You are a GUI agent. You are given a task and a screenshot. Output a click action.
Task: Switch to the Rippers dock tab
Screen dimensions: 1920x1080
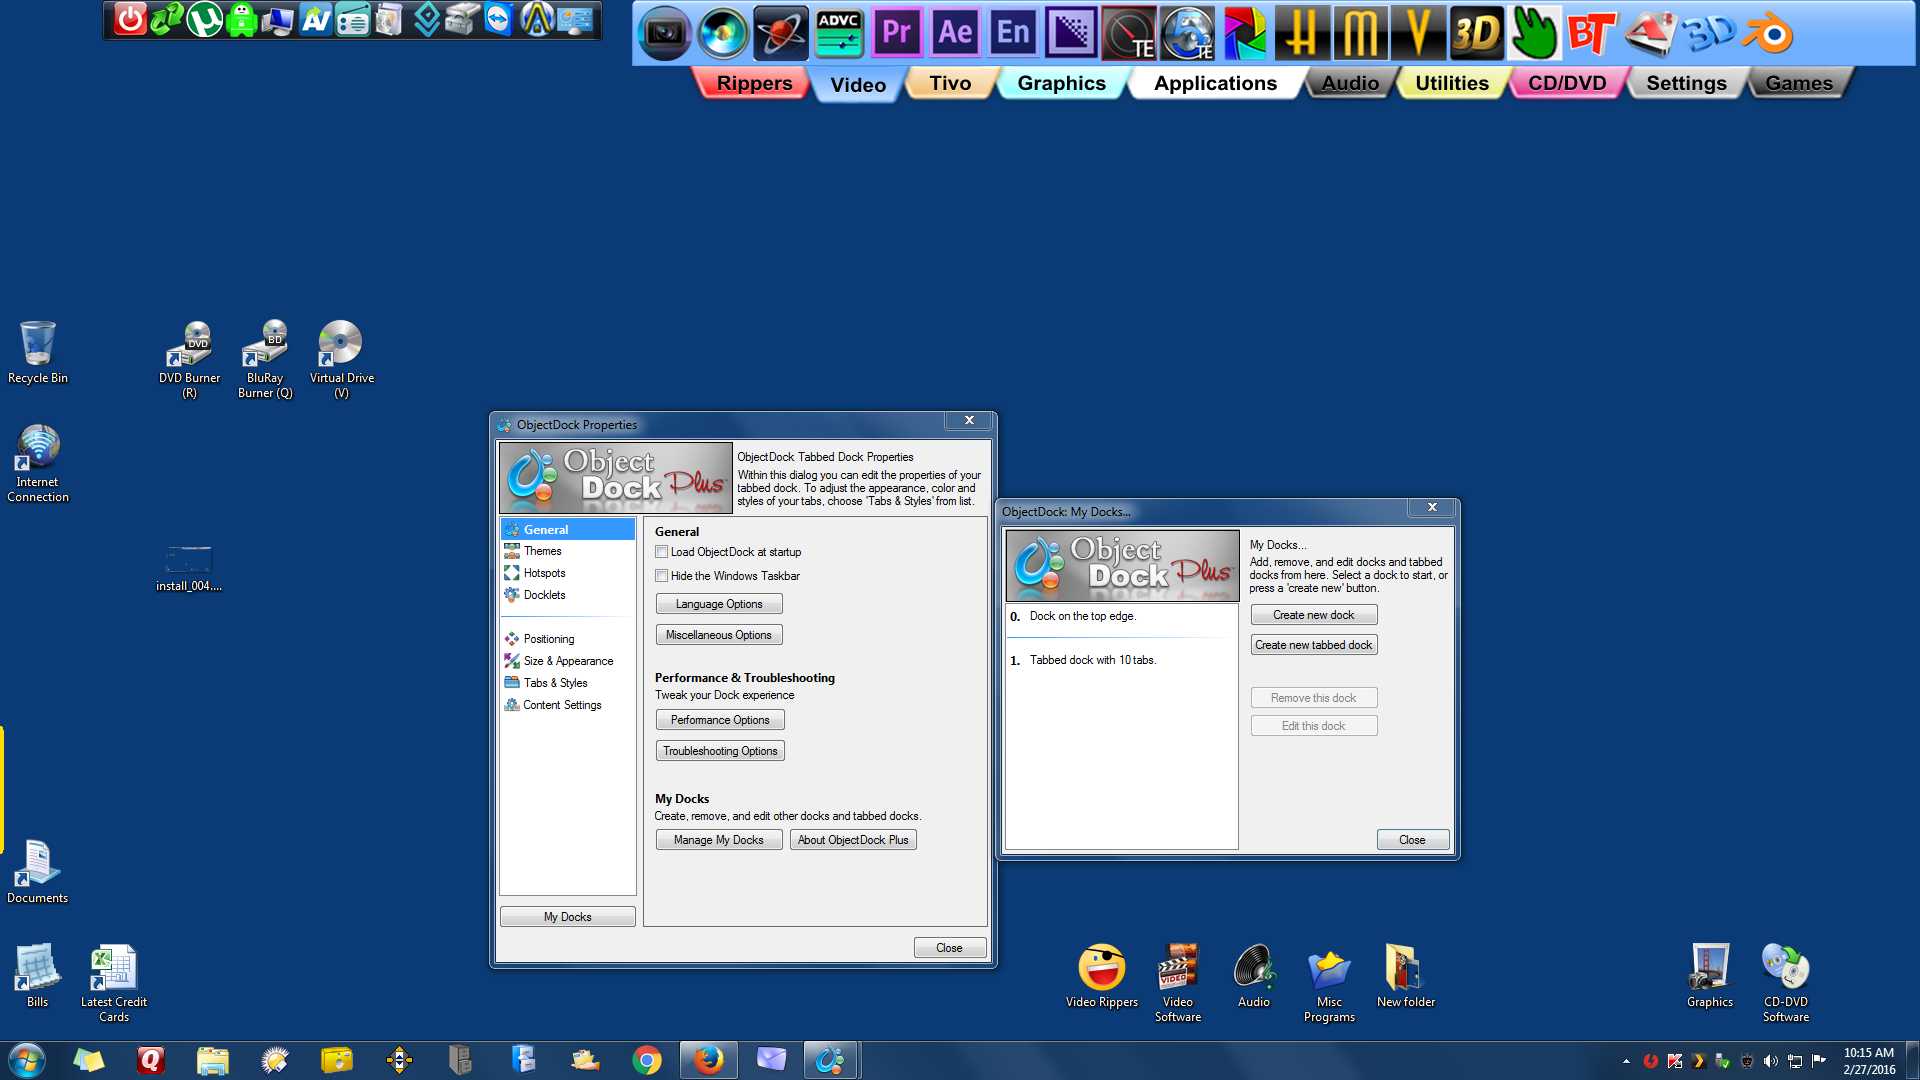[754, 83]
